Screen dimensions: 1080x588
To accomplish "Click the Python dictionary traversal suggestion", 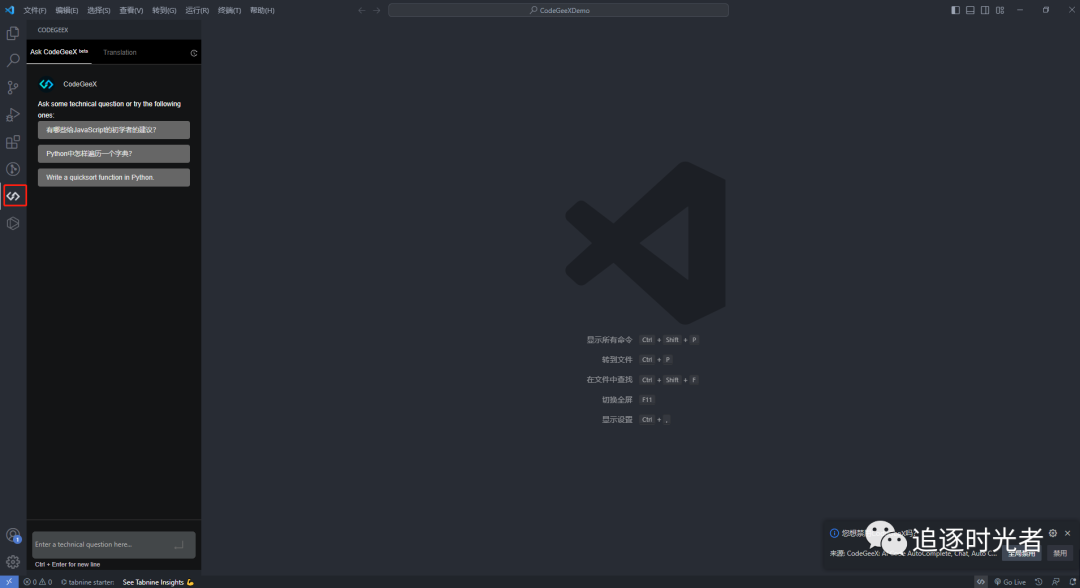I will [x=114, y=154].
